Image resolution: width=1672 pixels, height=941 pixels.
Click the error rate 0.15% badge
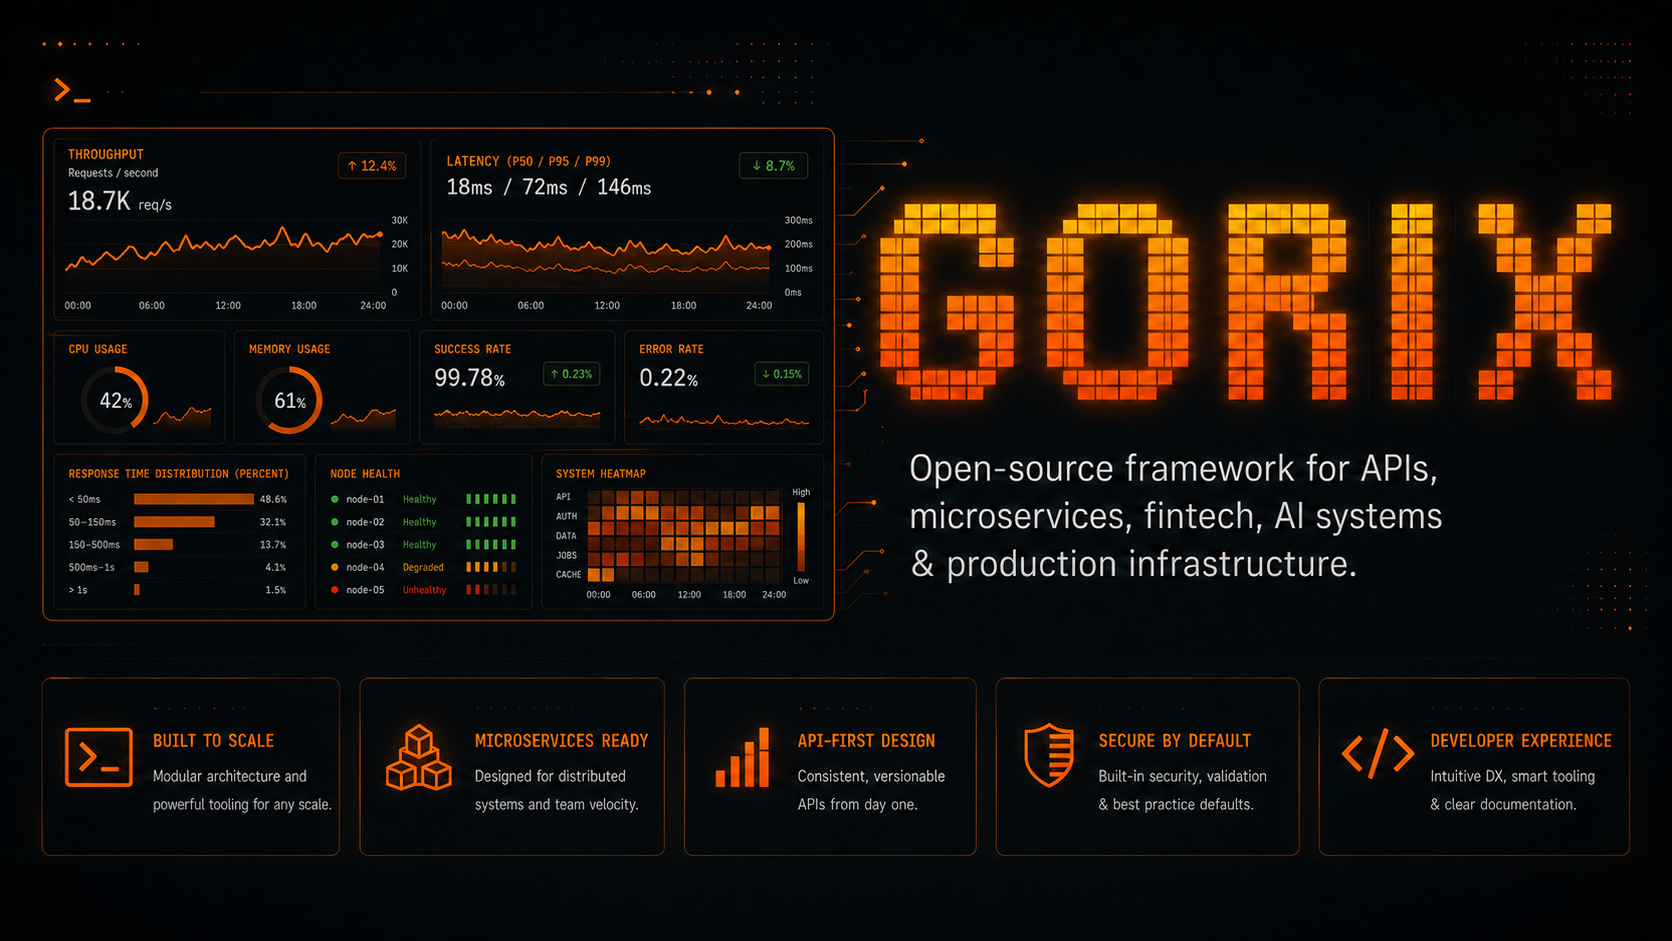click(x=781, y=374)
